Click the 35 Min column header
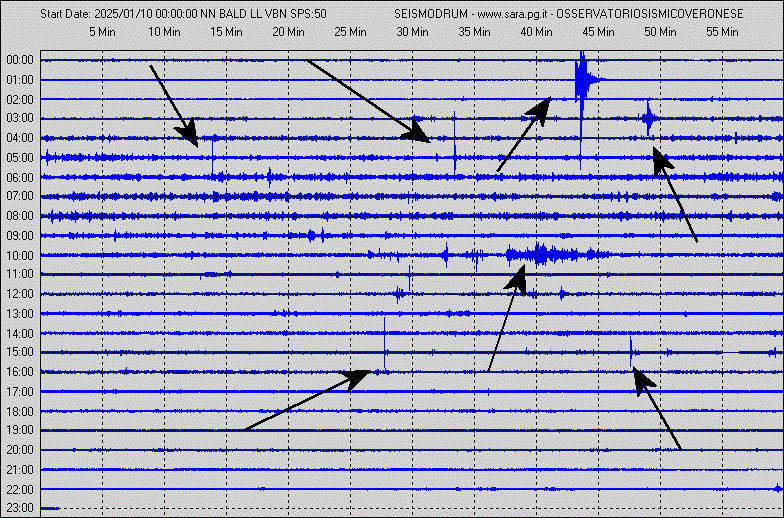This screenshot has width=784, height=518. (x=474, y=32)
